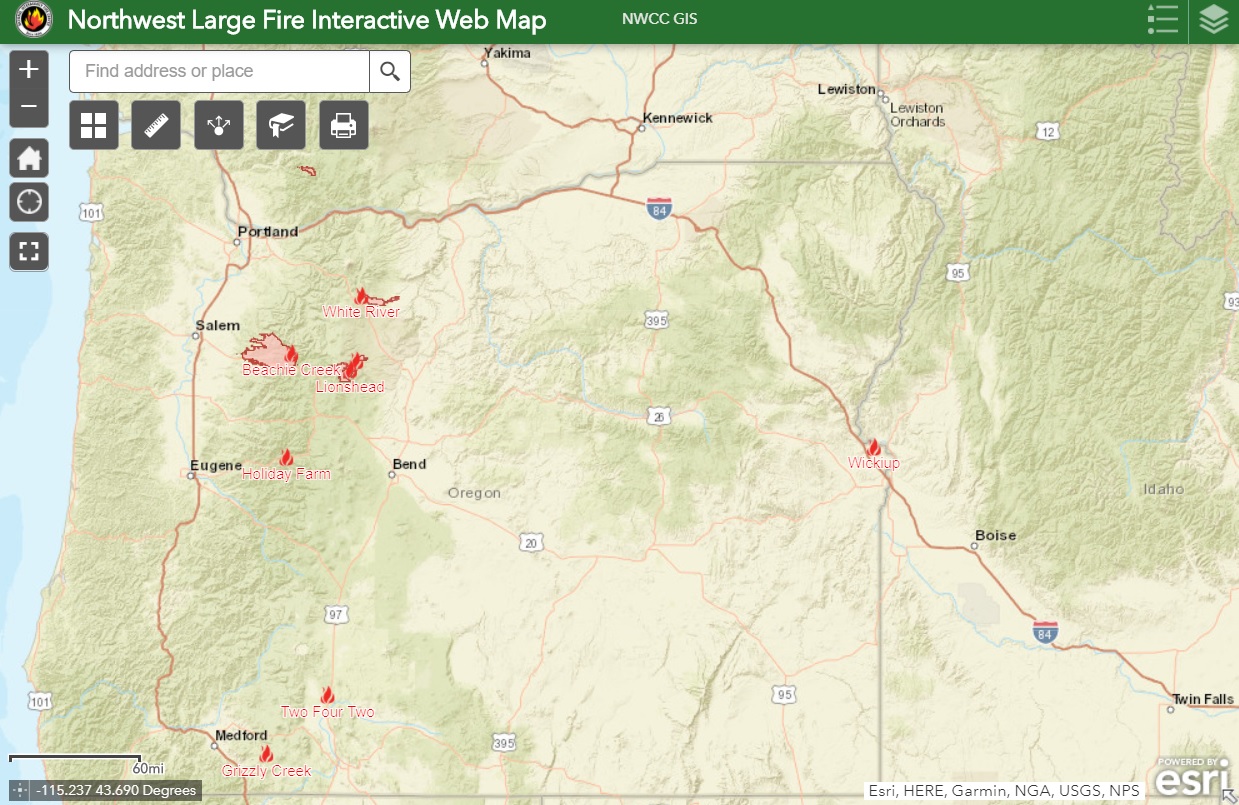Select the measurement ruler tool
The image size is (1239, 805).
point(156,125)
